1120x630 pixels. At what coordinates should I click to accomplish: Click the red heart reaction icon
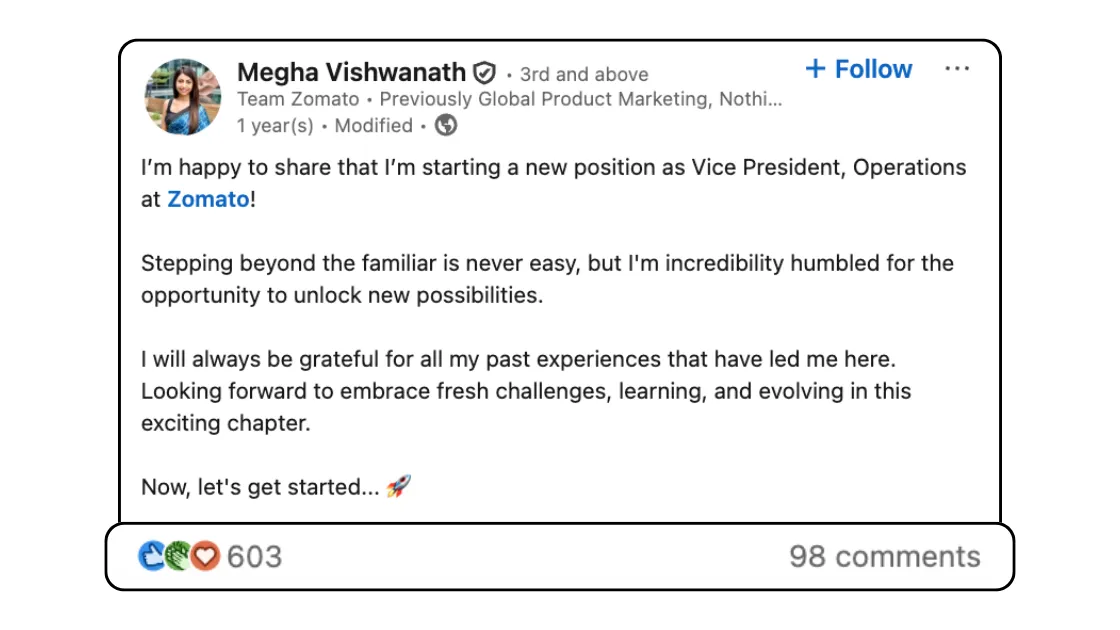205,556
